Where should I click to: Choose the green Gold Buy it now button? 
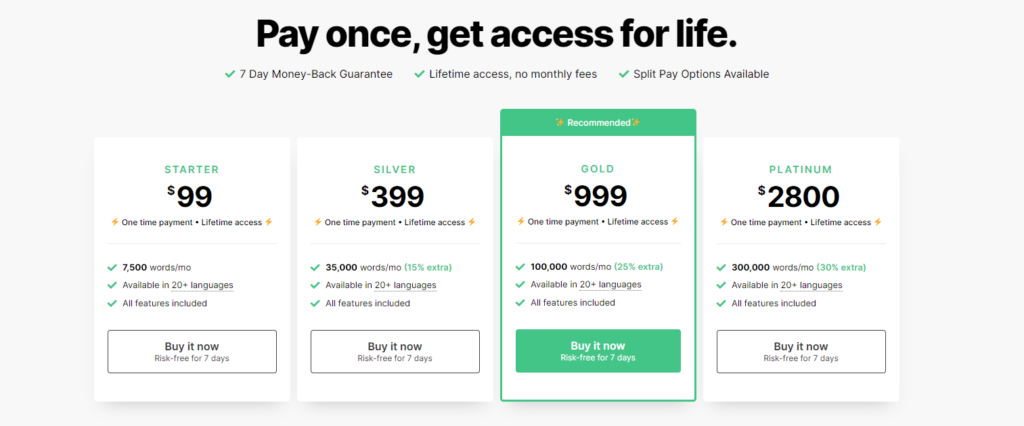tap(598, 351)
